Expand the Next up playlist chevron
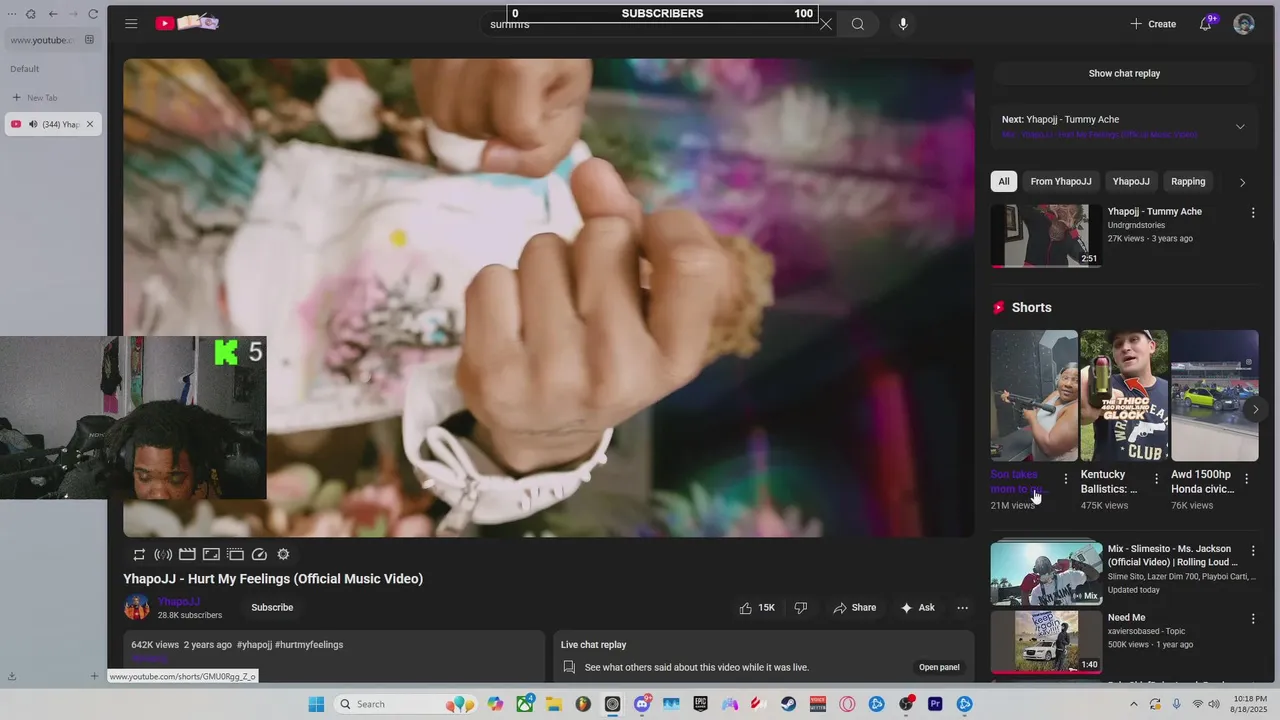 1240,127
